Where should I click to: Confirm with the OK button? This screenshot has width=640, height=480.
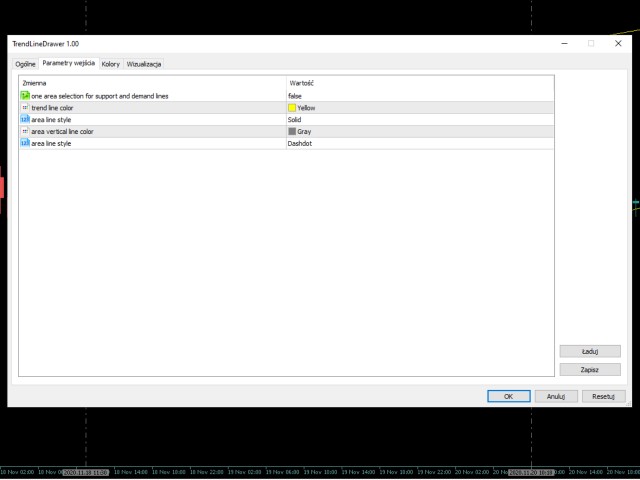(x=509, y=396)
